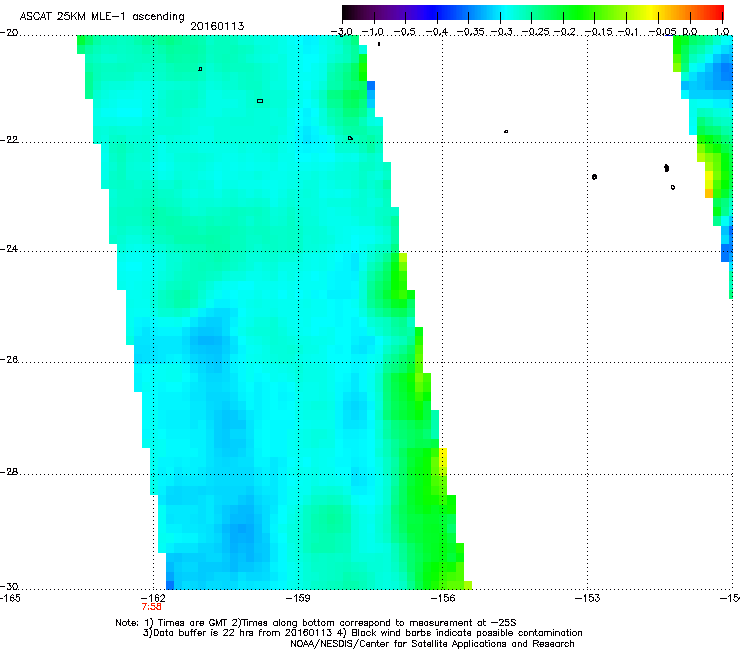The height and width of the screenshot is (650, 740).
Task: Click the -0.05 color scale label
Action: pos(662,32)
